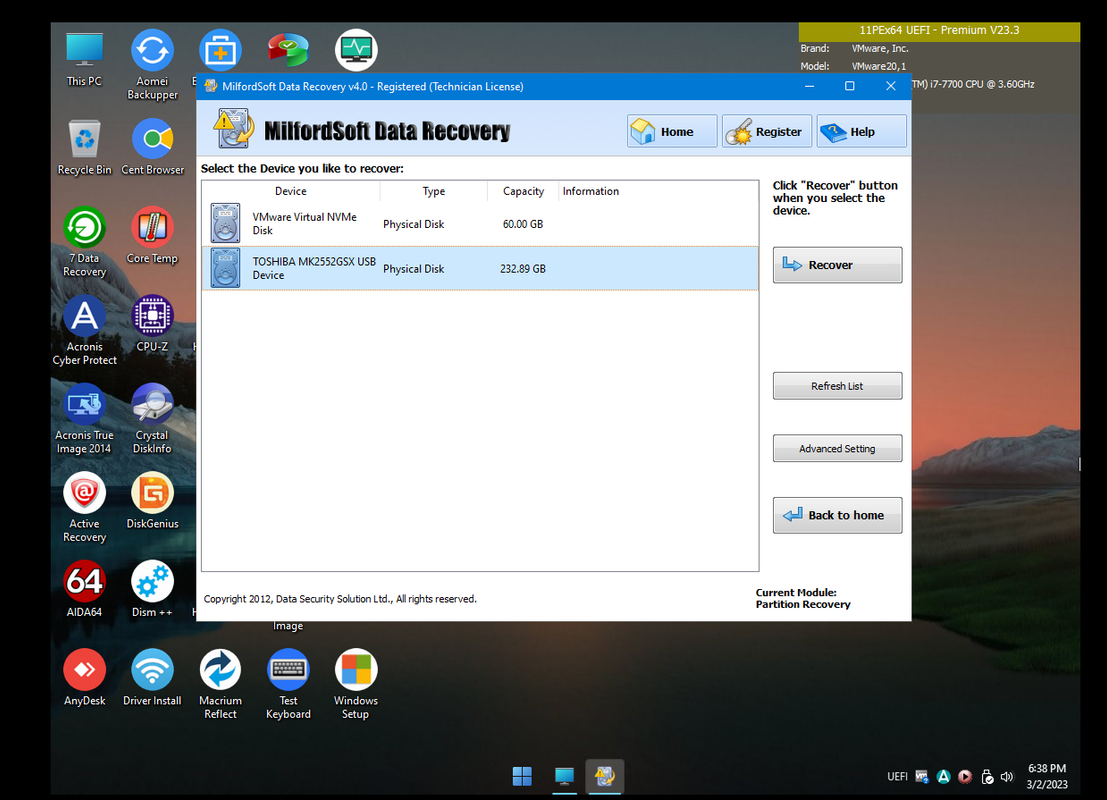
Task: Select TOSHIBA MK2552GSX USB Device row
Action: coord(480,268)
